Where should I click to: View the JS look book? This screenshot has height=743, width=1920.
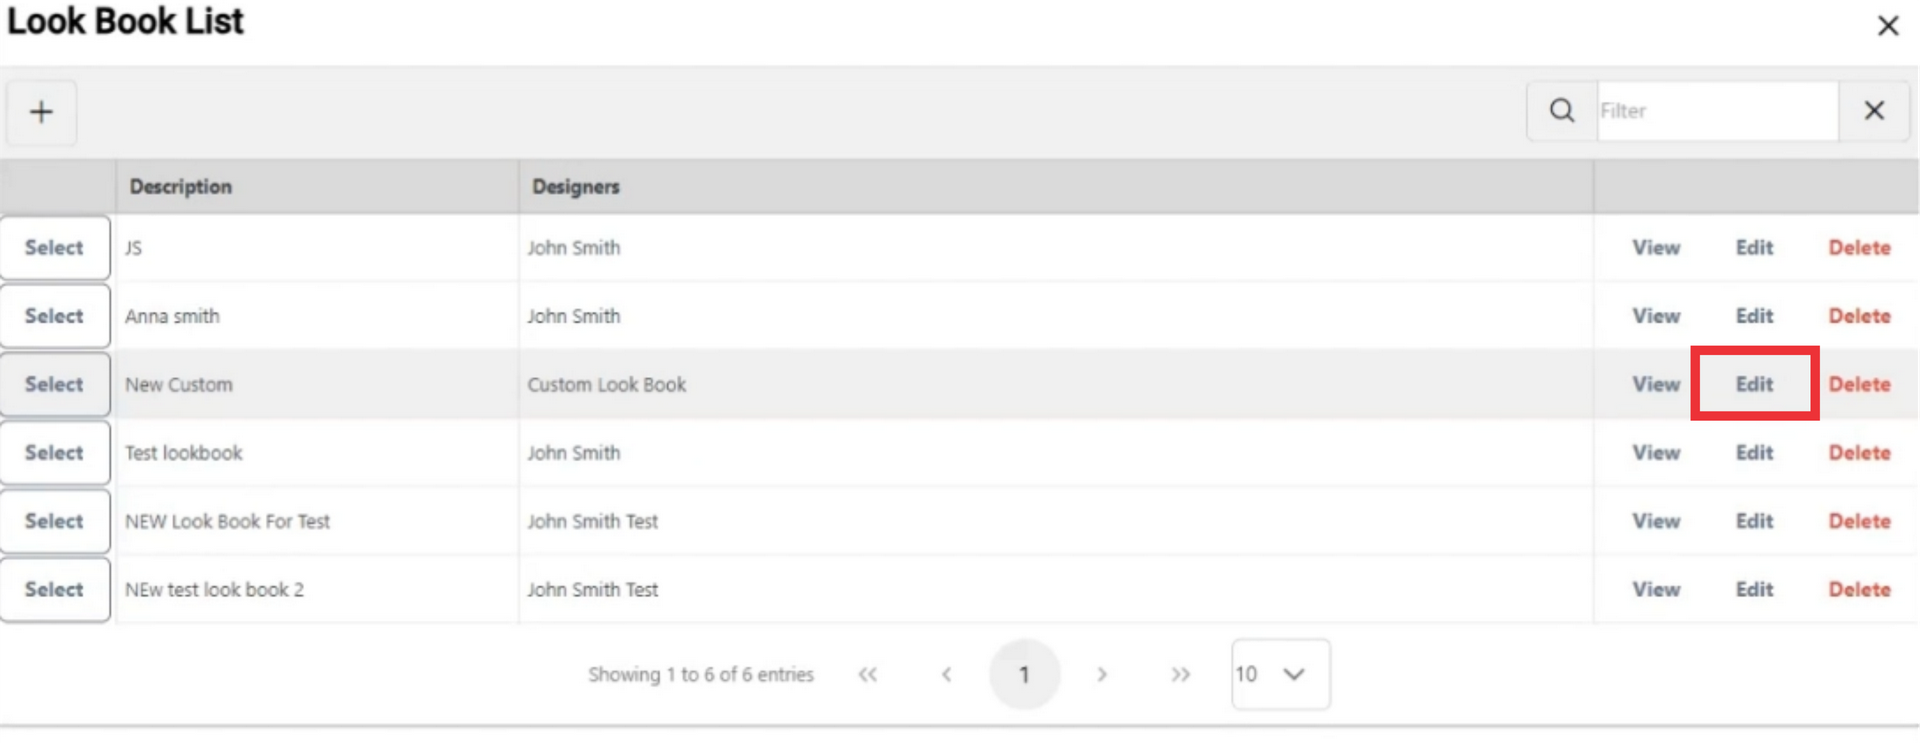(x=1656, y=248)
